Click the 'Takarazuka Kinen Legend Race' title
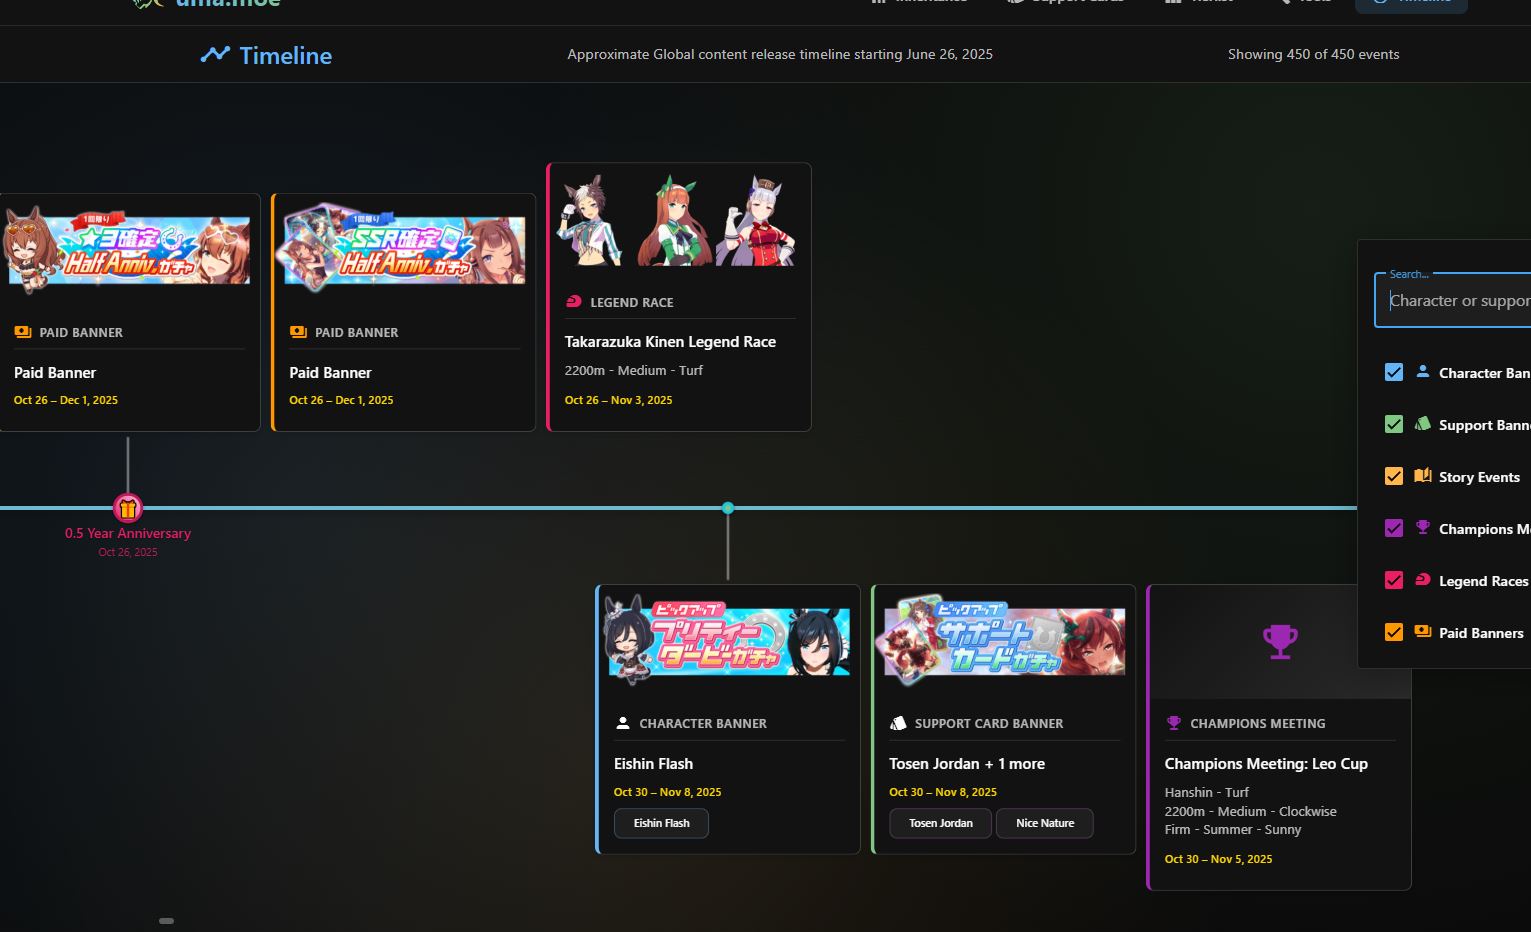 tap(670, 342)
